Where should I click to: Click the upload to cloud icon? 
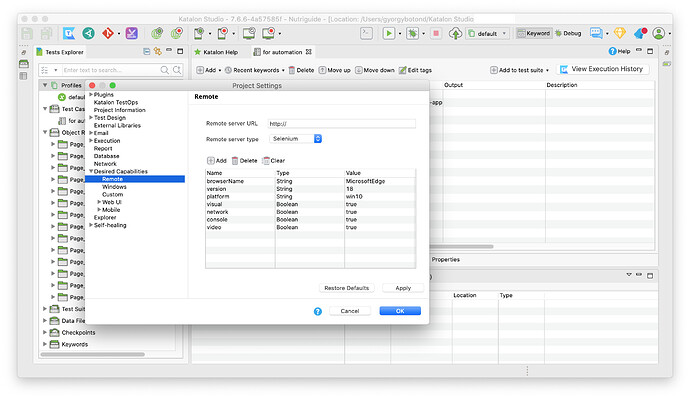455,33
